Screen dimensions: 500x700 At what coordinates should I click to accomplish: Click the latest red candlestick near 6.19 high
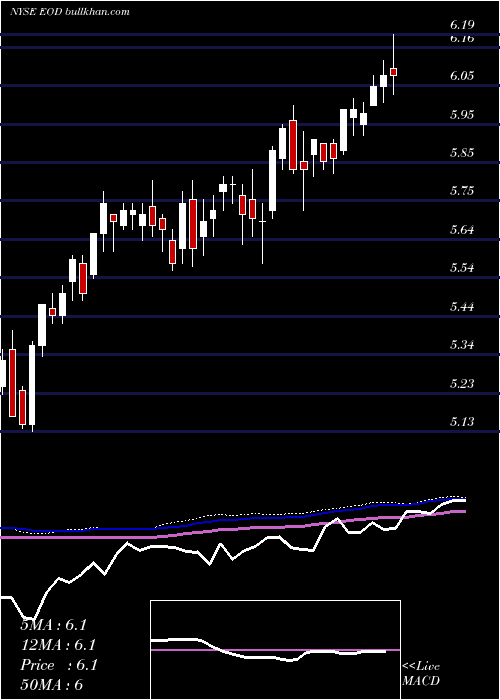(393, 72)
